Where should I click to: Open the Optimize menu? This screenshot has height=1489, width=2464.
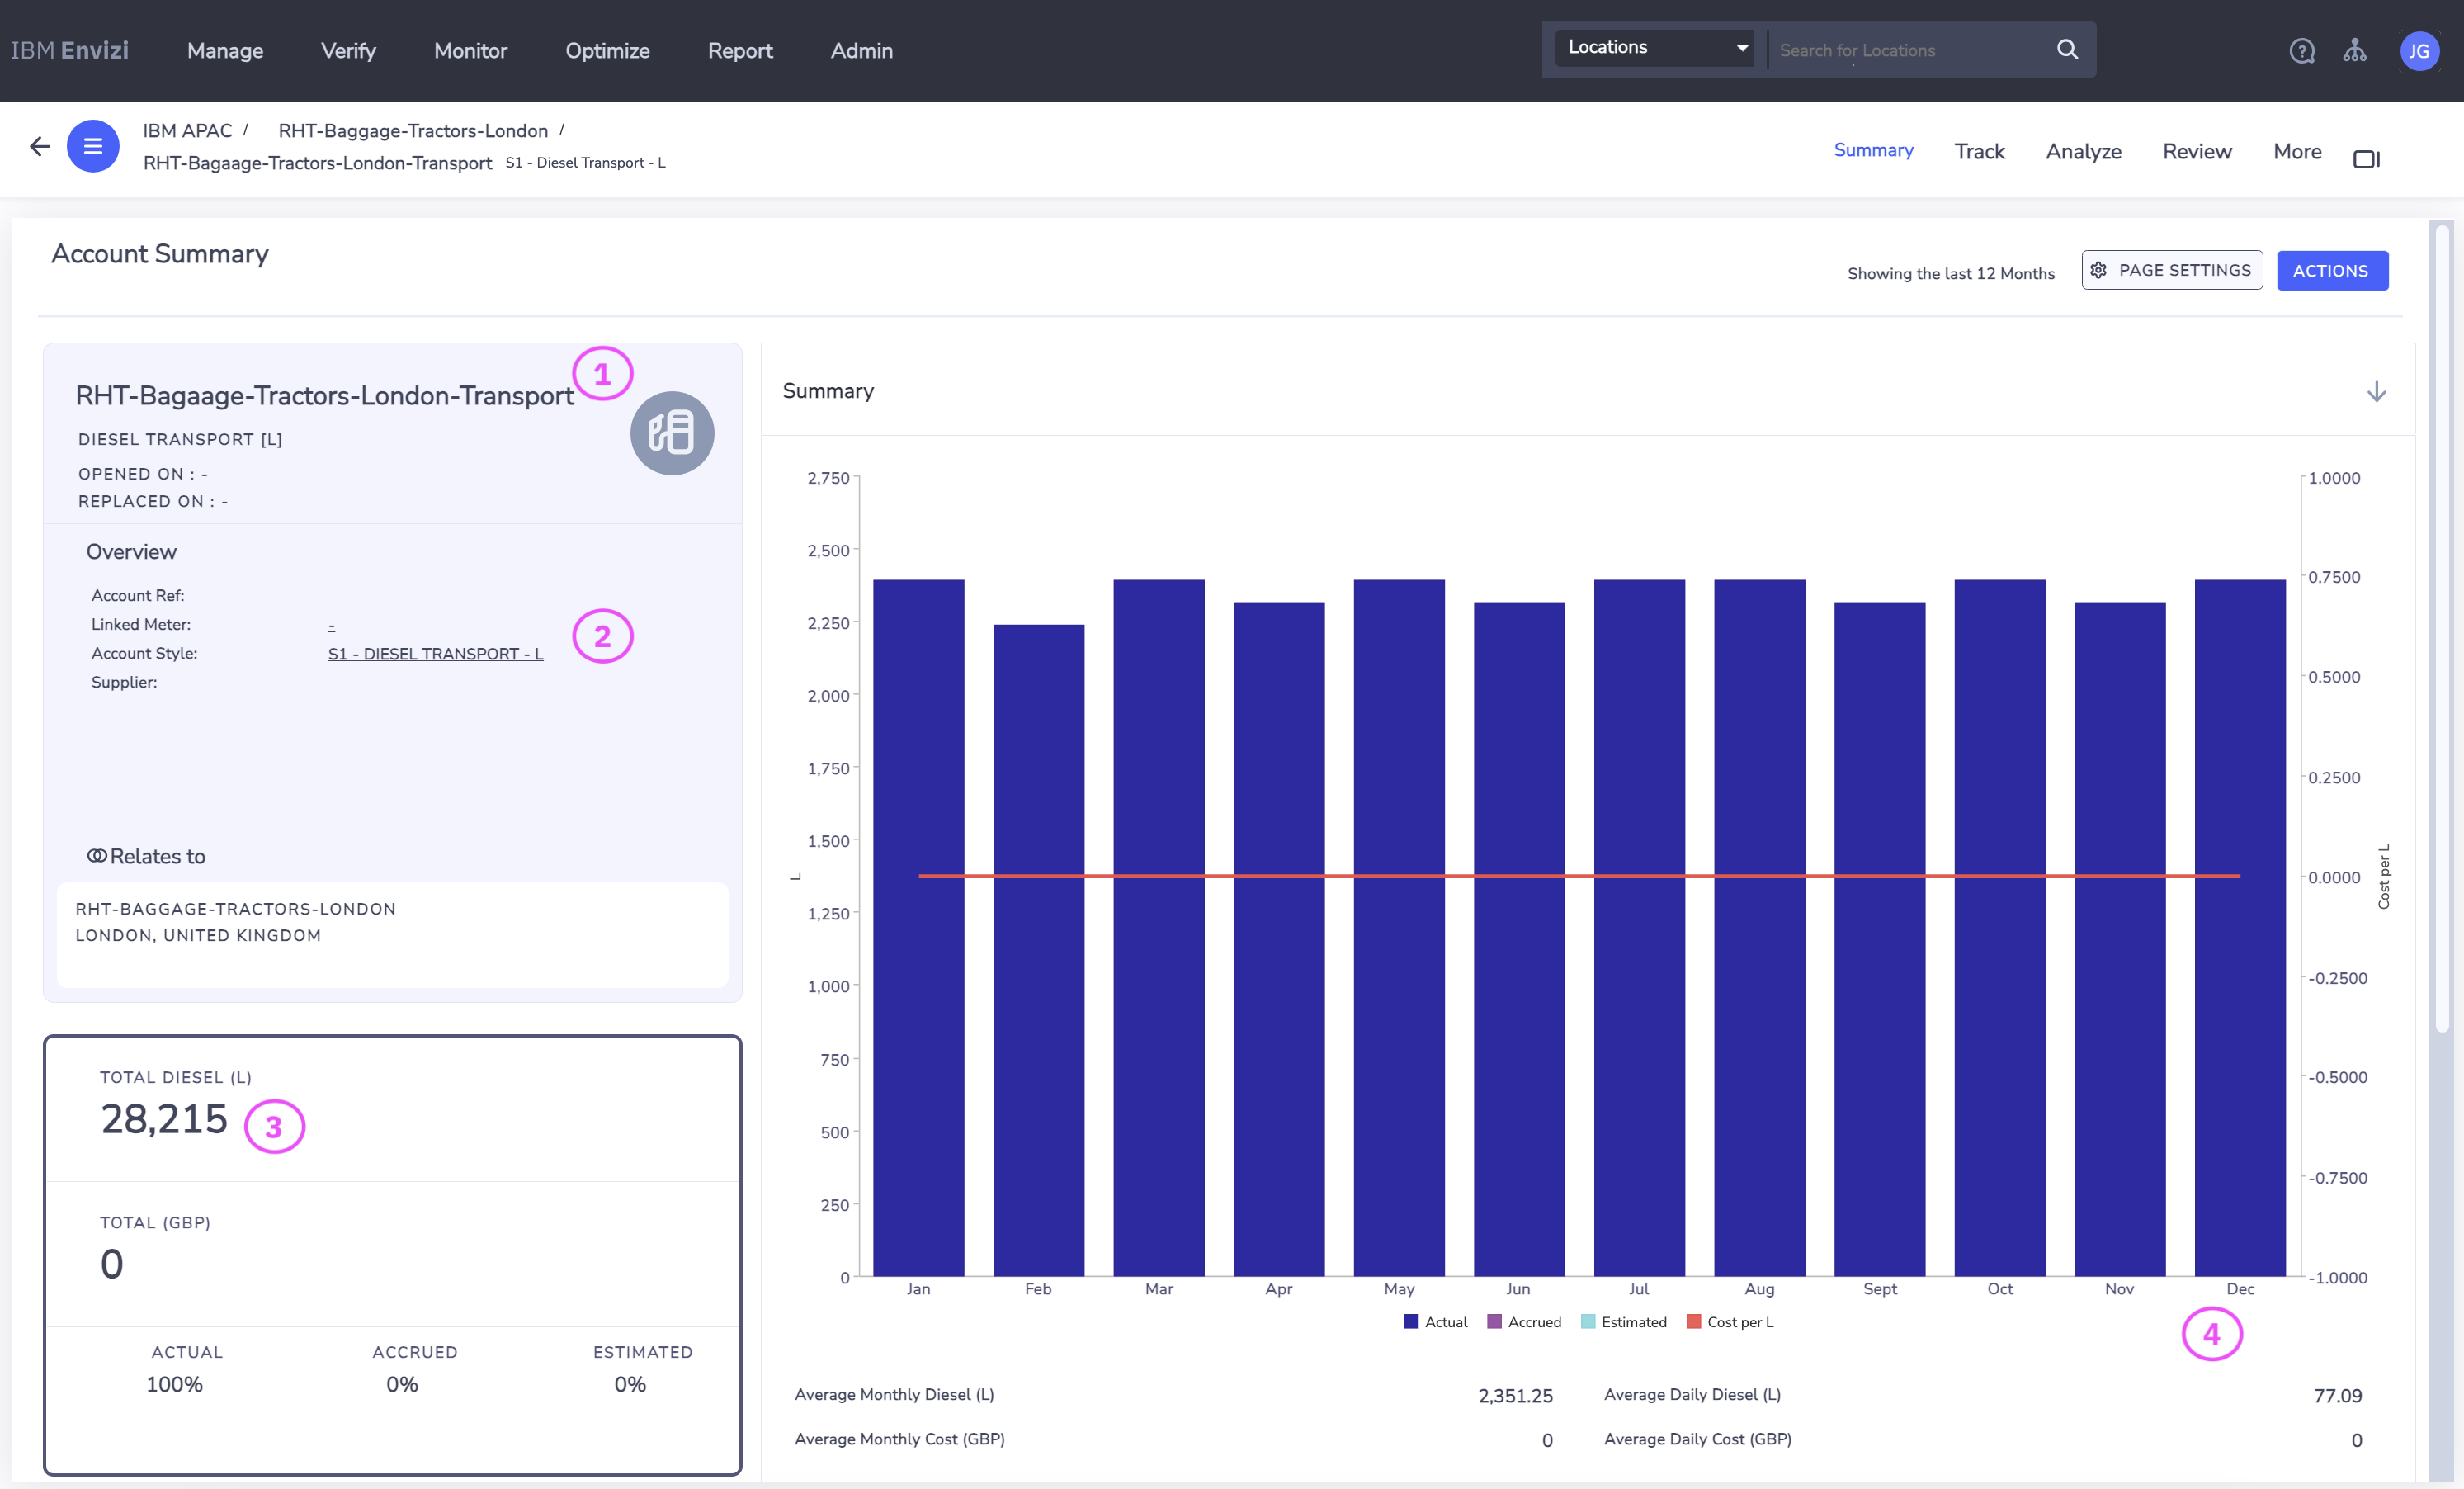[607, 51]
